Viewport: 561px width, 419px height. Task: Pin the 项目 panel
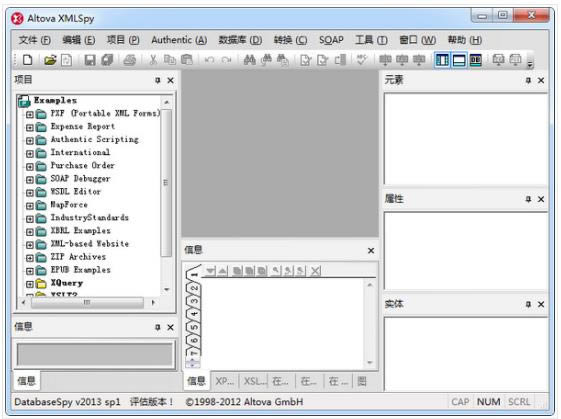[157, 80]
